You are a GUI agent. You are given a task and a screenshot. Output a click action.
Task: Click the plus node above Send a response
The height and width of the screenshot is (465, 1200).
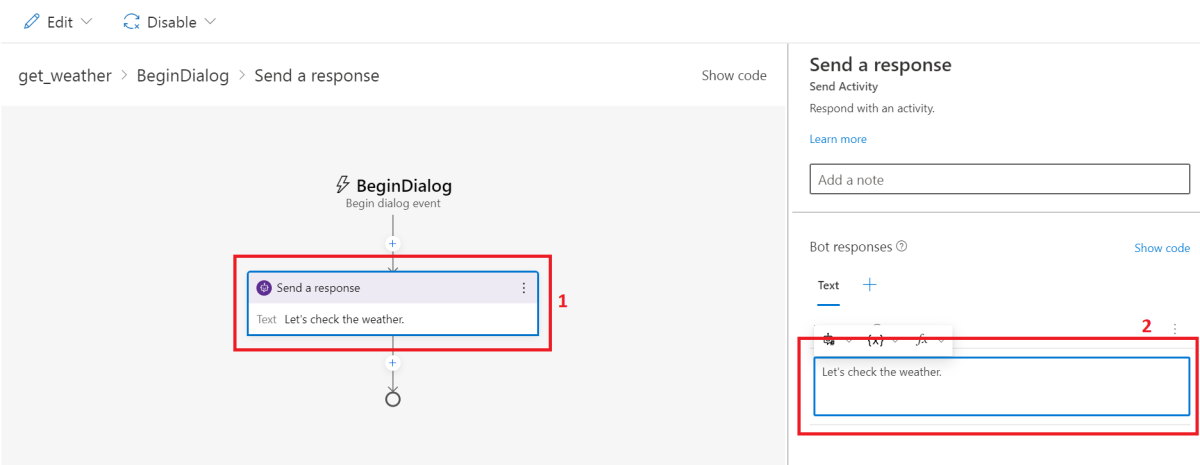pos(393,243)
